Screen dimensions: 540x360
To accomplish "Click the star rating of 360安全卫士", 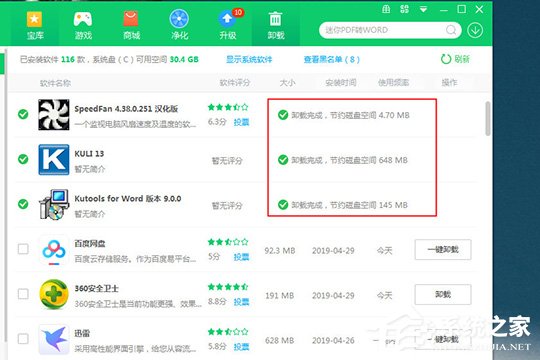I will tap(228, 287).
